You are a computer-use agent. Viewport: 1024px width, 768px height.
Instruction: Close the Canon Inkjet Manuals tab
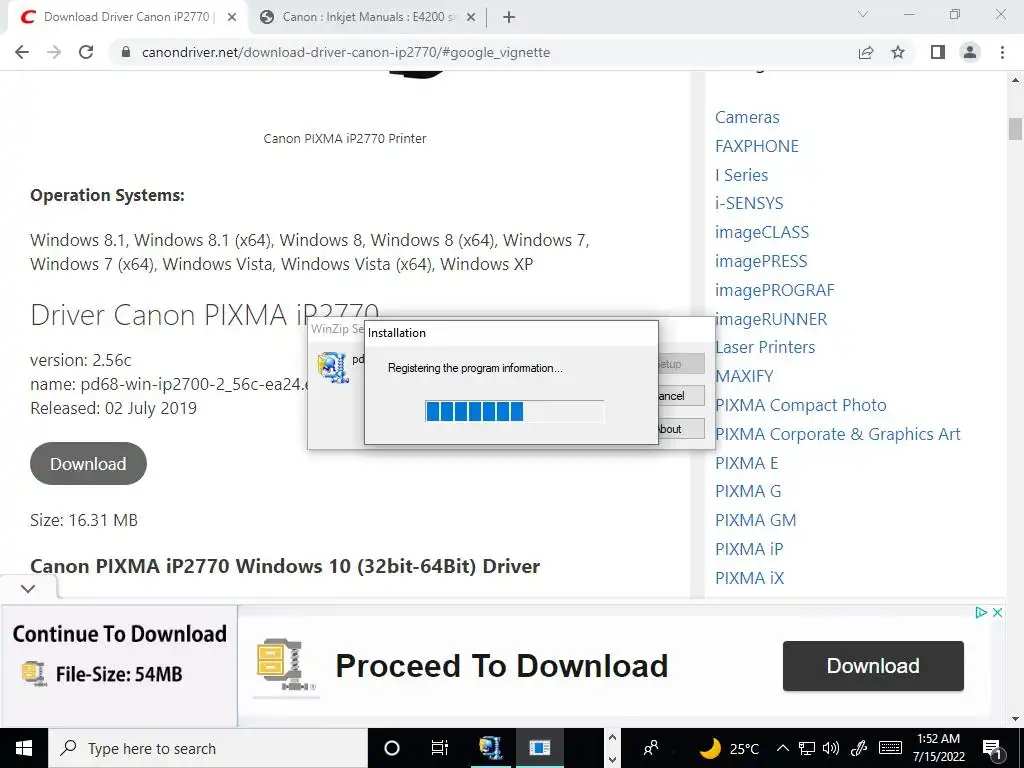(471, 17)
